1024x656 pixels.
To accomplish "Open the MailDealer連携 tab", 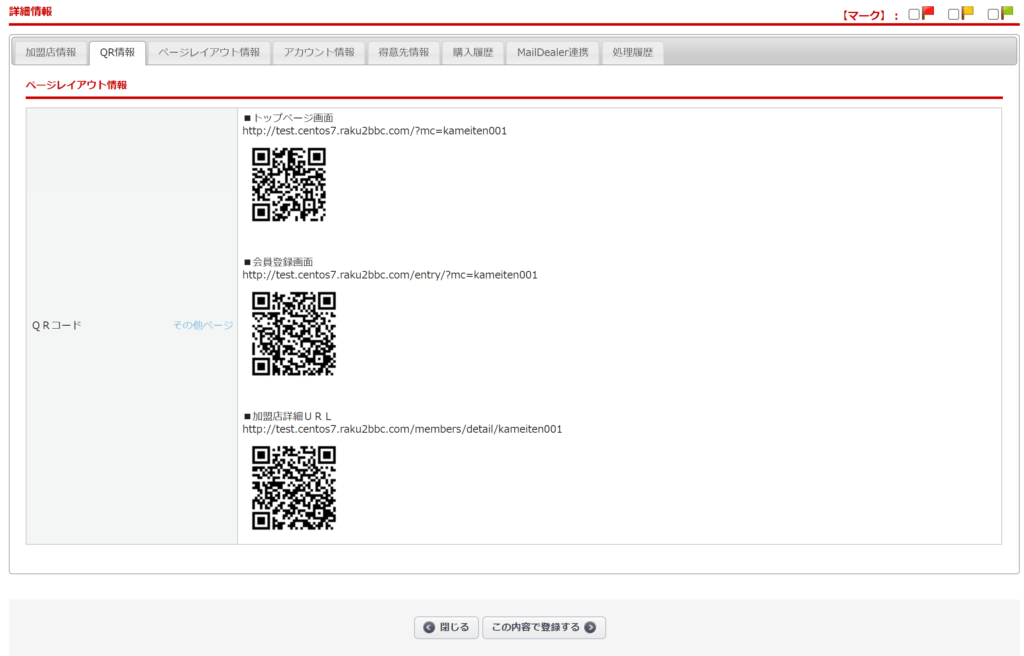I will pos(553,52).
